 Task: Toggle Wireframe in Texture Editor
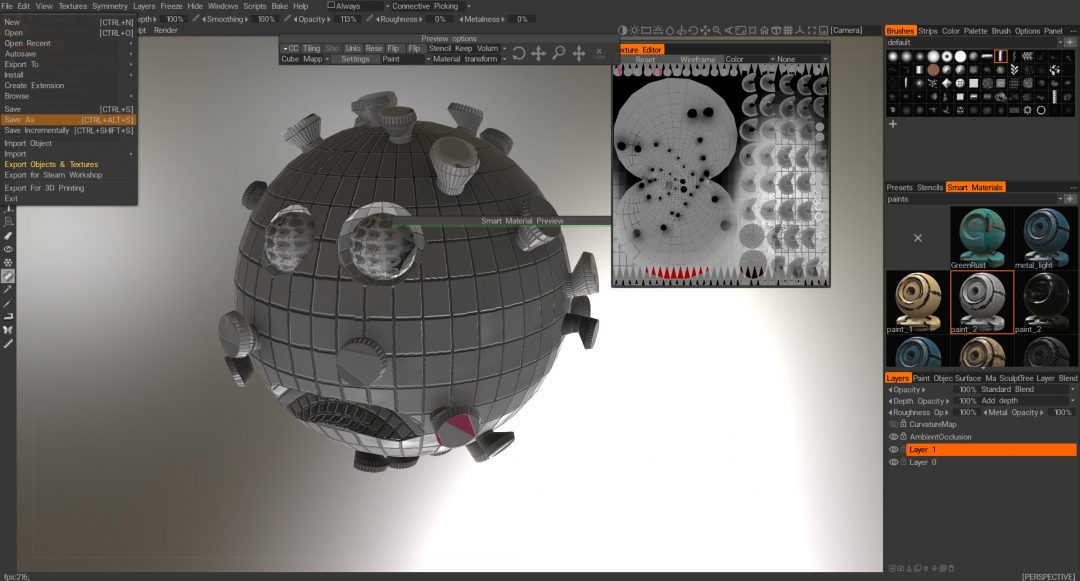pyautogui.click(x=697, y=59)
